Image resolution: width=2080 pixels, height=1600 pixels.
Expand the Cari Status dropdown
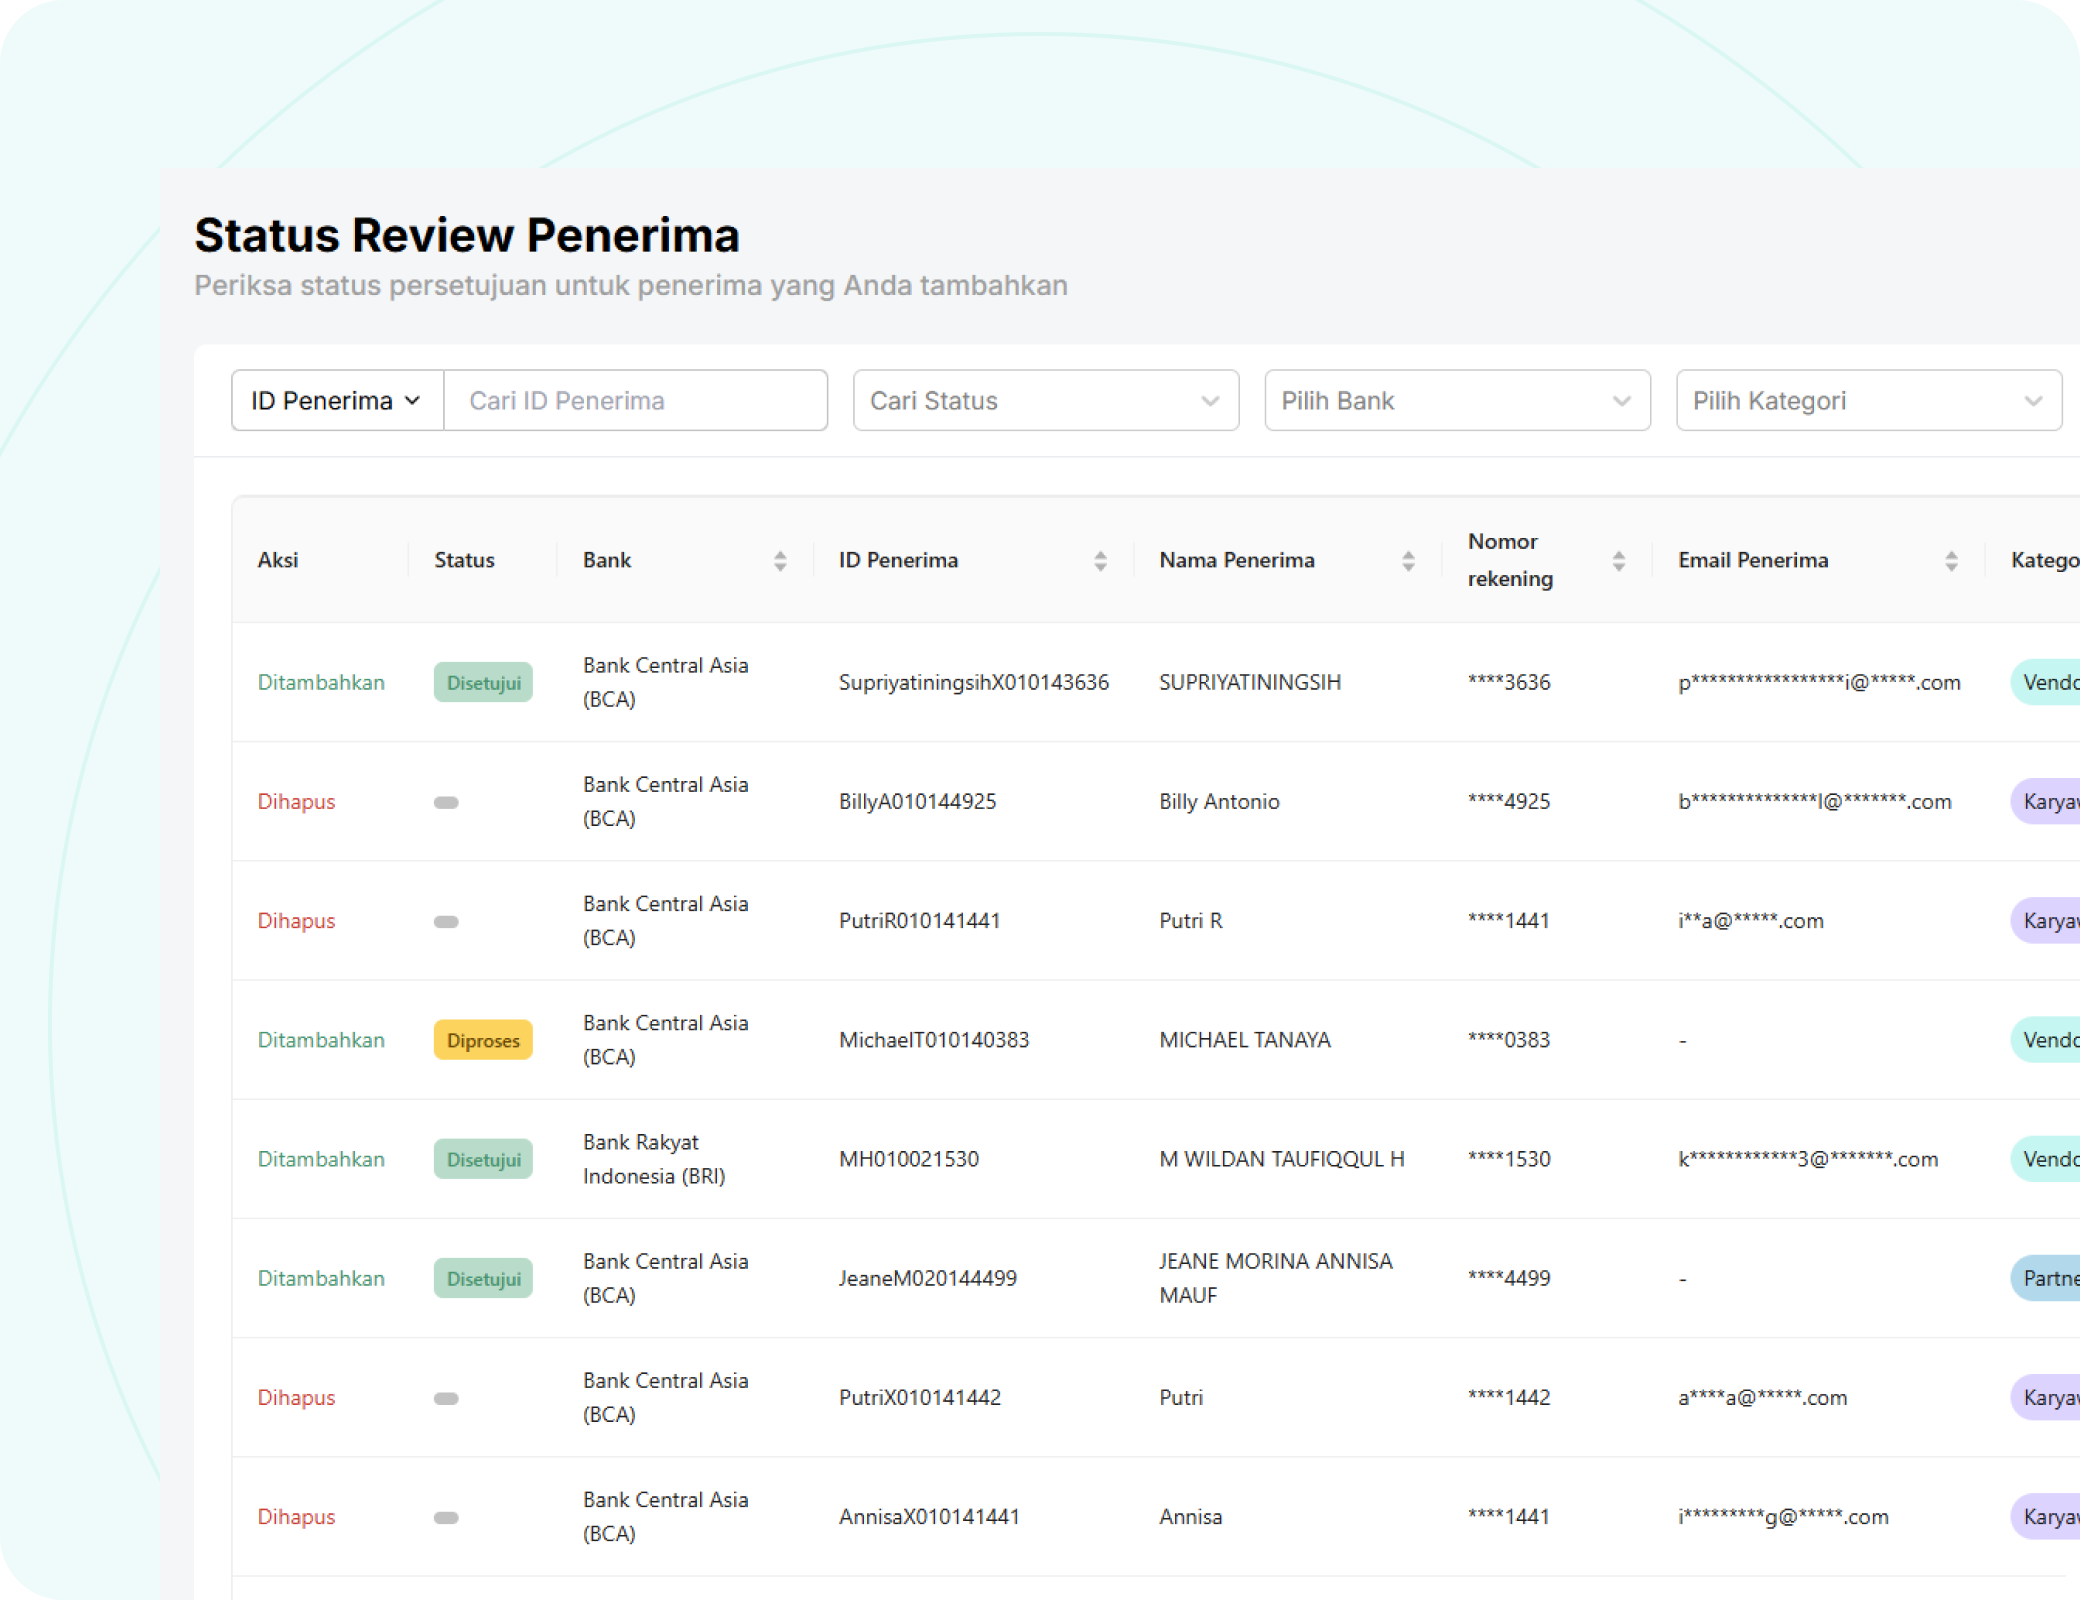tap(1045, 401)
